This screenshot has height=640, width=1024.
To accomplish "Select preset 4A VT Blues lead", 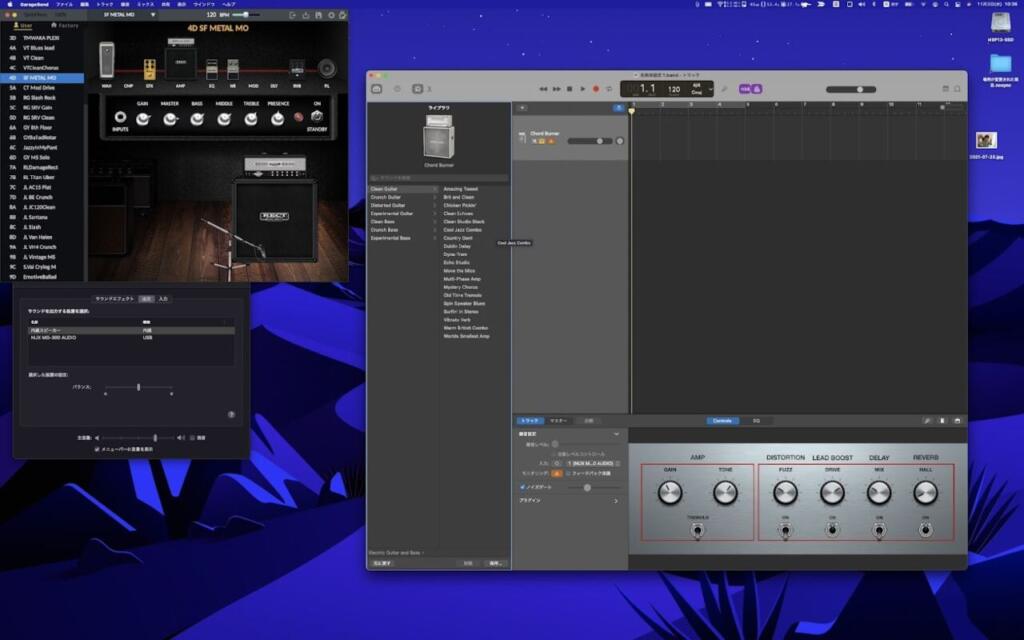I will point(42,48).
